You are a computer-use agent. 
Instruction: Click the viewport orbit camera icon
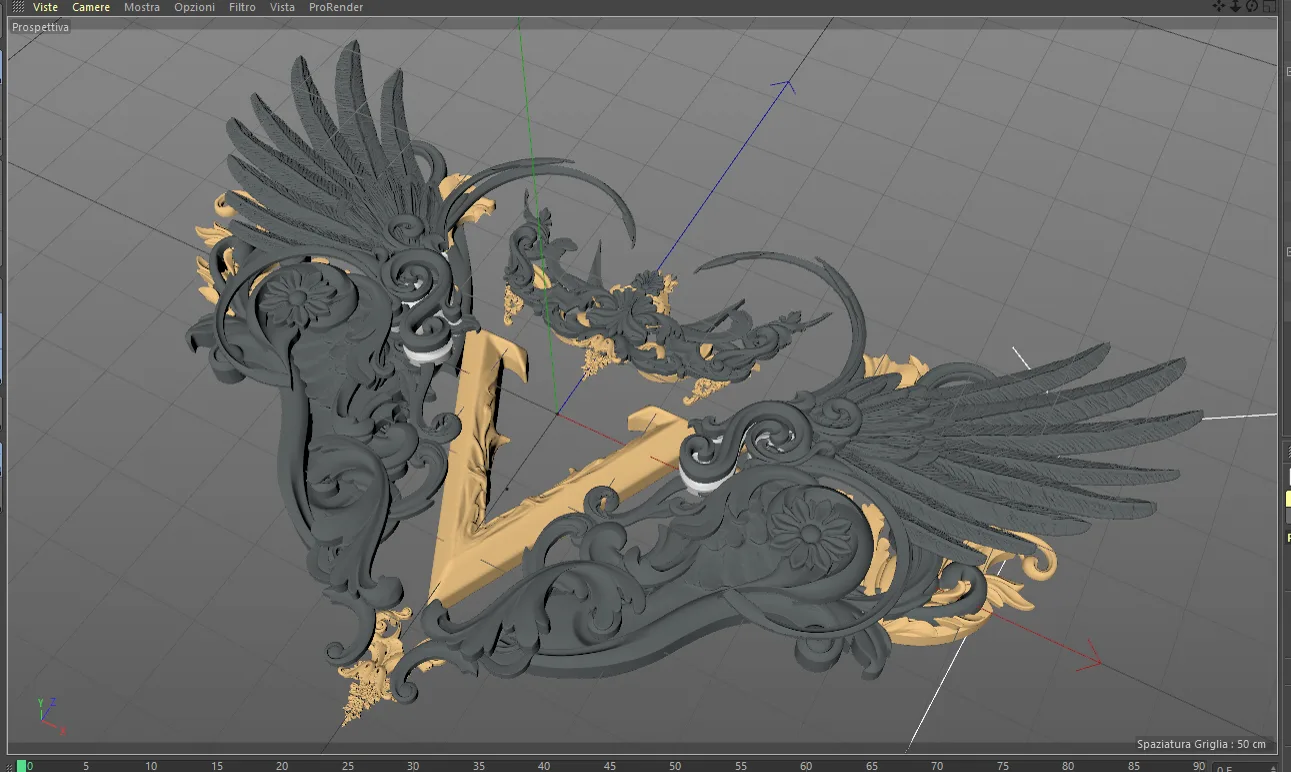[1251, 6]
